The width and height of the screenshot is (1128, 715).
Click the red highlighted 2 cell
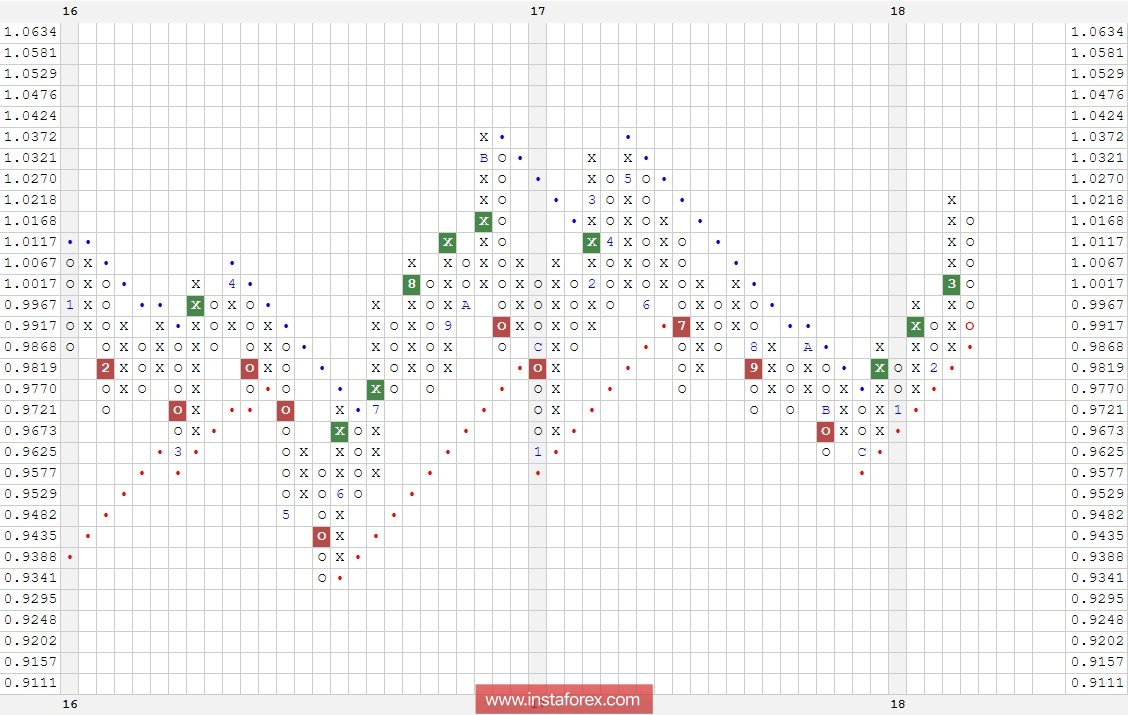click(106, 368)
